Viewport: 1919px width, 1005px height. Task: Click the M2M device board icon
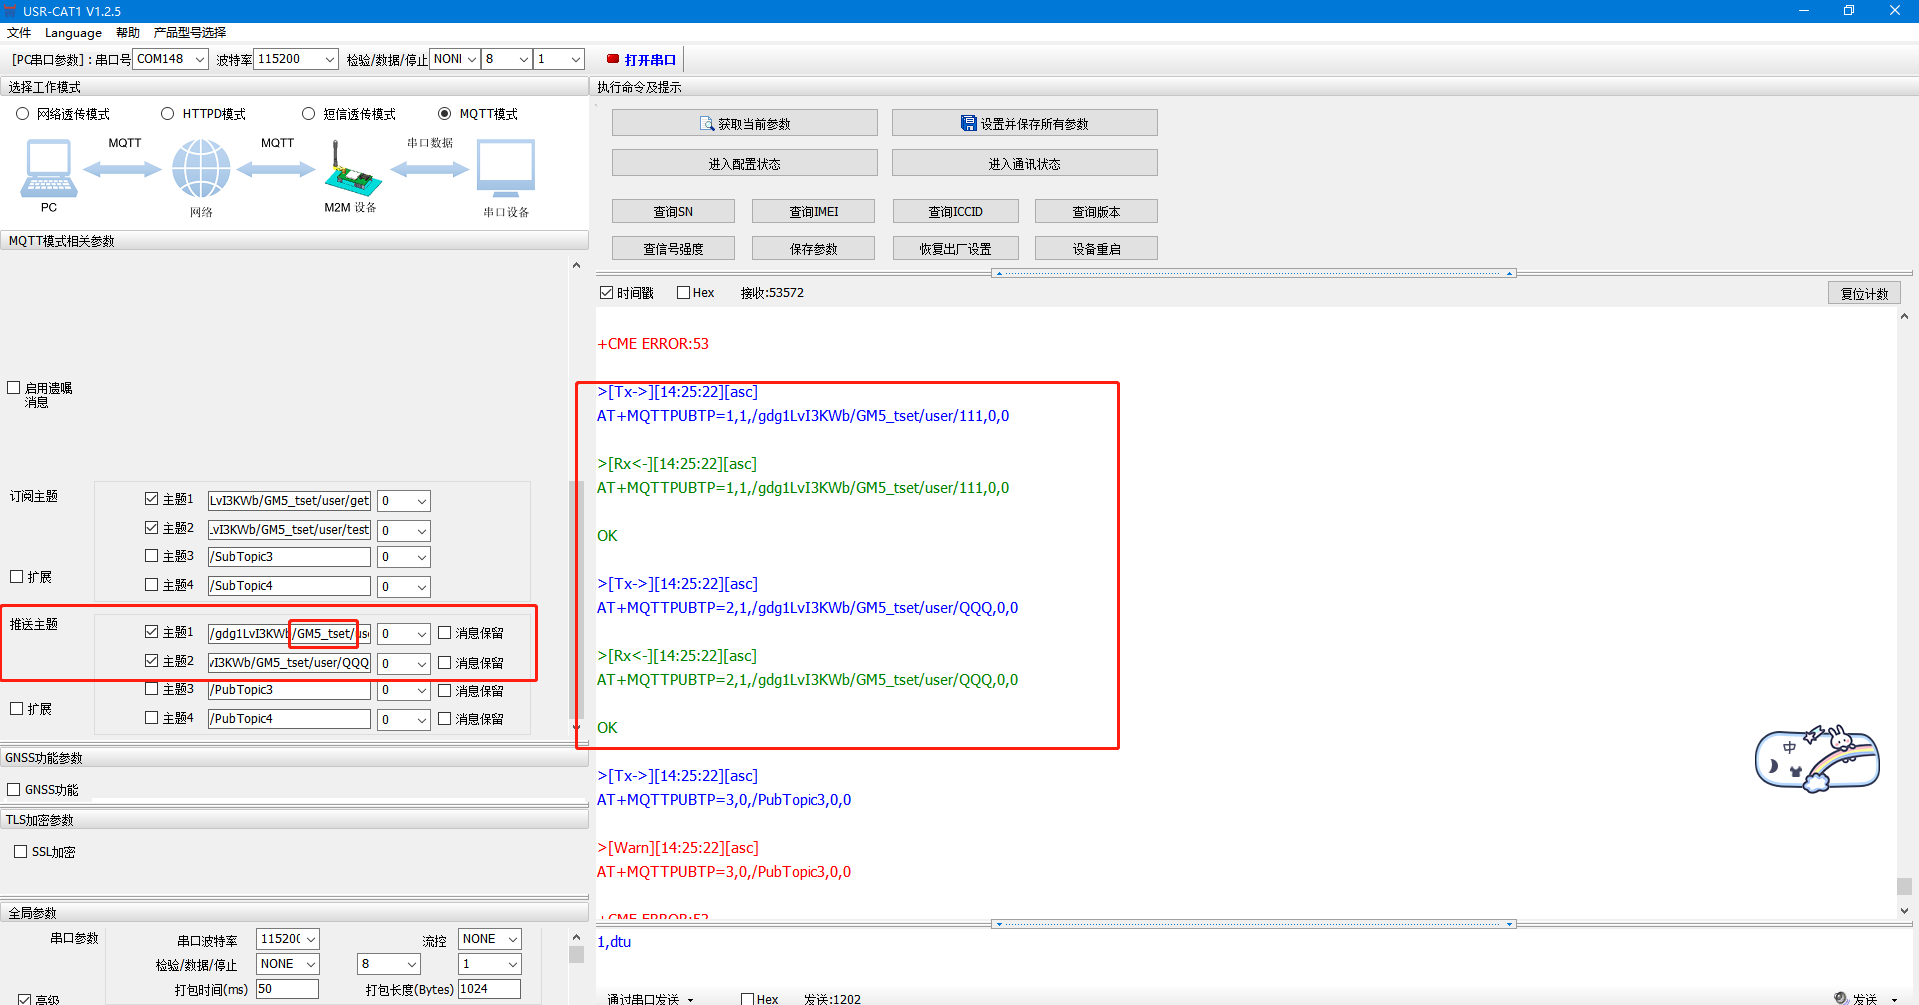tap(351, 170)
